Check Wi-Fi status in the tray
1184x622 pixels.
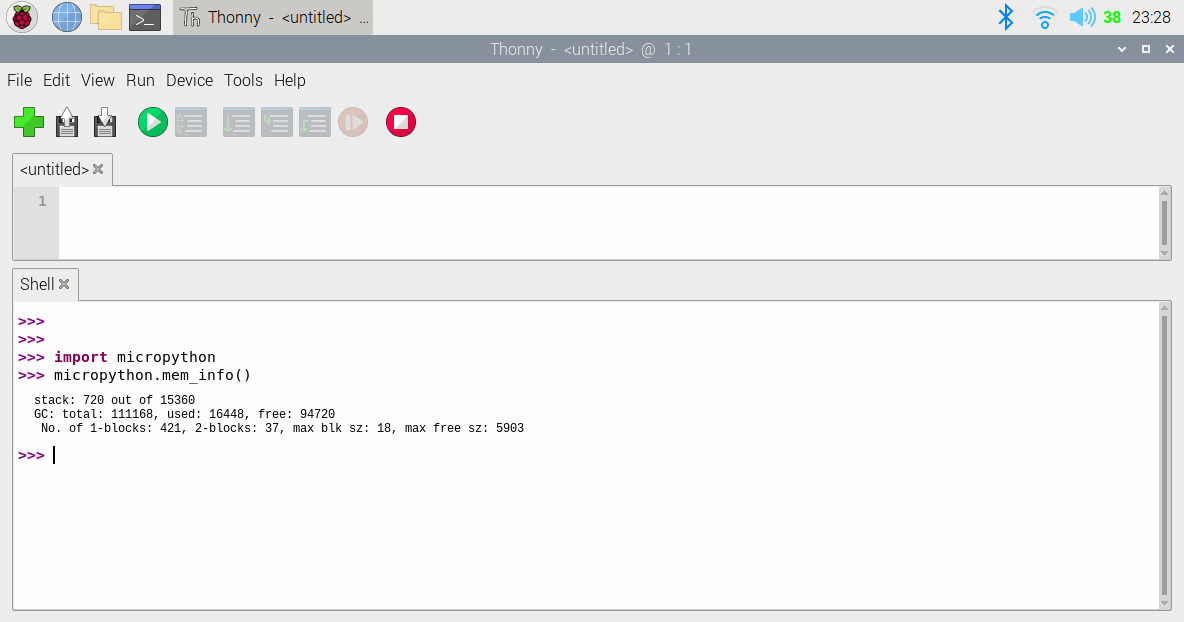pos(1043,16)
